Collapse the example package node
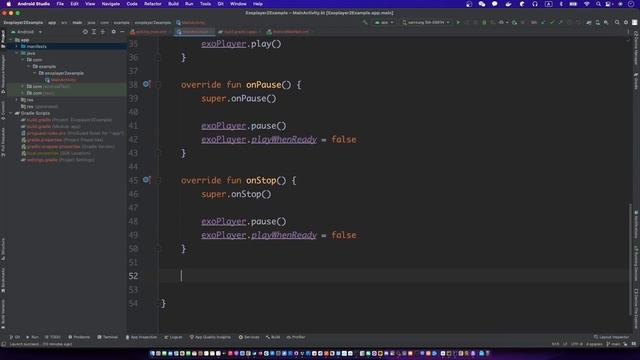 (x=29, y=67)
